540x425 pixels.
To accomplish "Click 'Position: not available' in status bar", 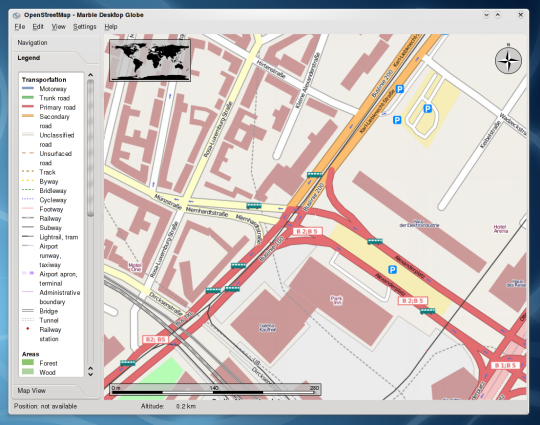I will 45,406.
